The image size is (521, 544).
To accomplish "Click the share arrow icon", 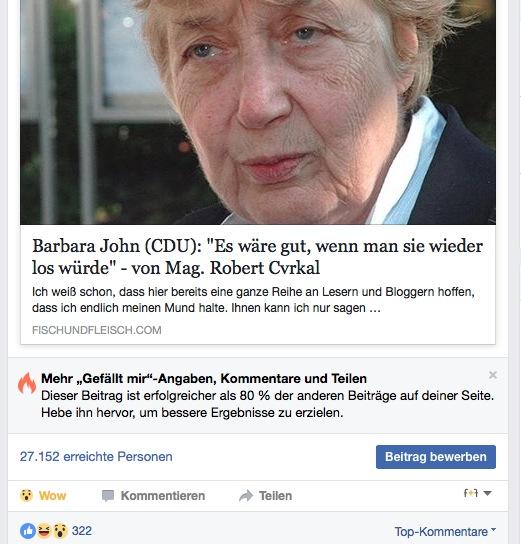I will pyautogui.click(x=246, y=496).
